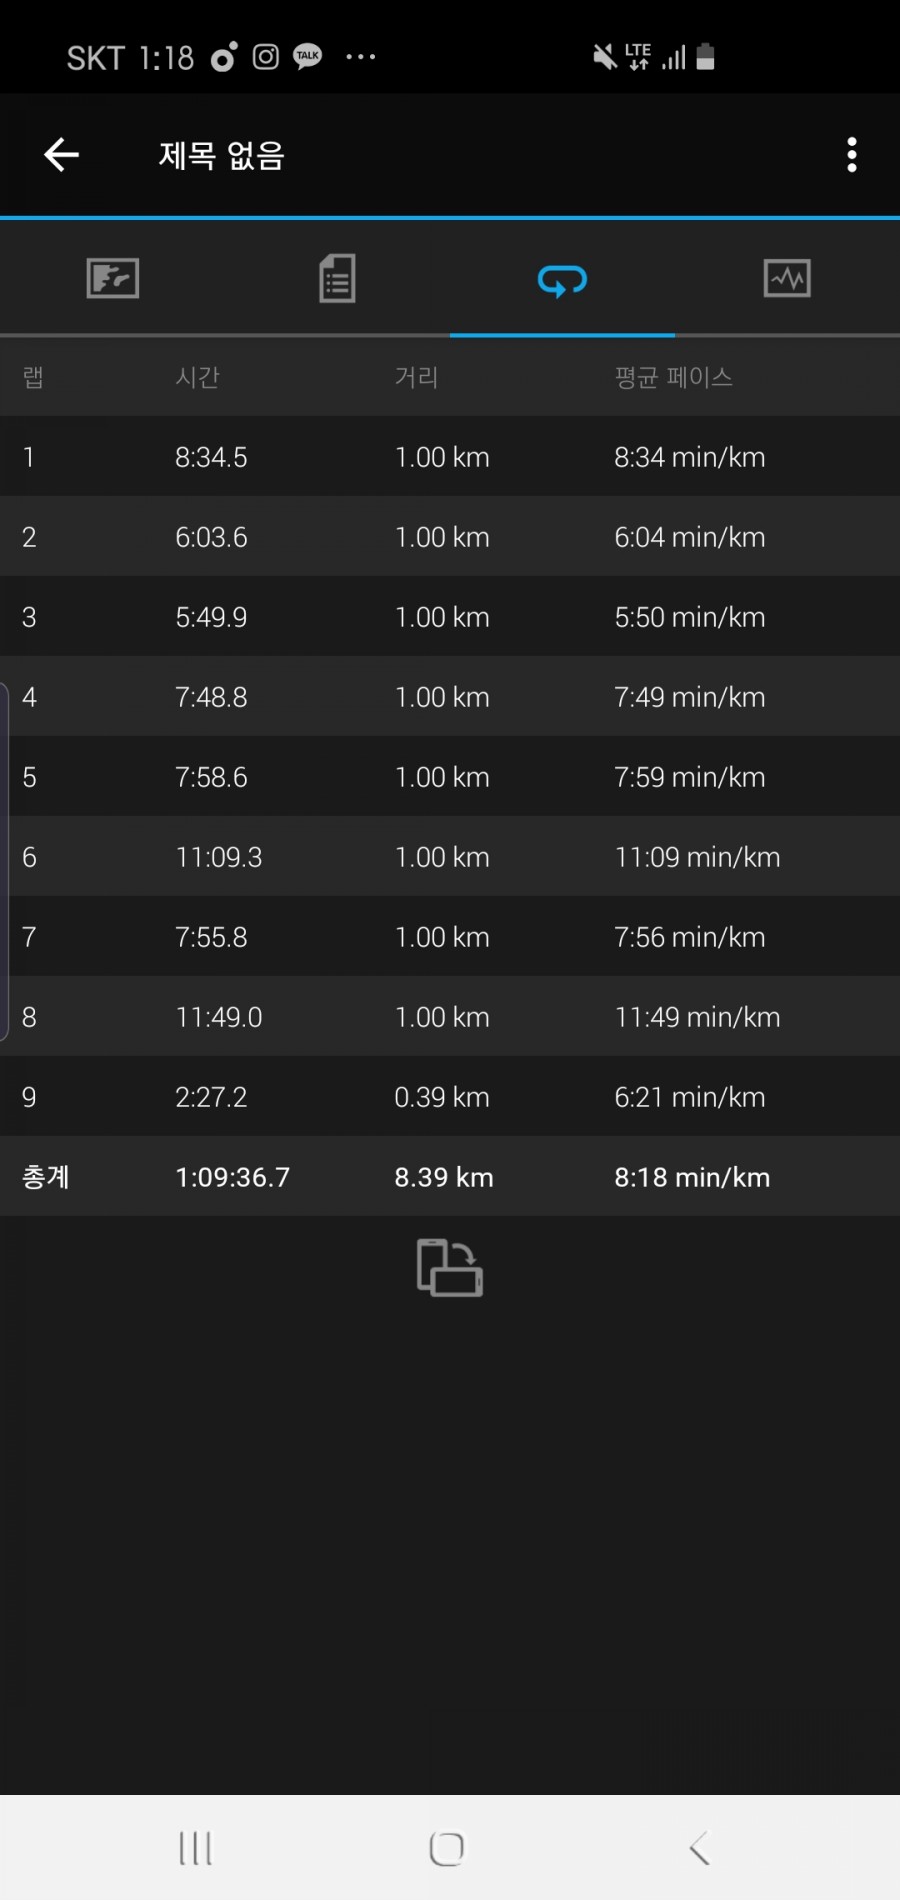Tap the Android home button
Screen dimensions: 900x1900
pos(447,1848)
